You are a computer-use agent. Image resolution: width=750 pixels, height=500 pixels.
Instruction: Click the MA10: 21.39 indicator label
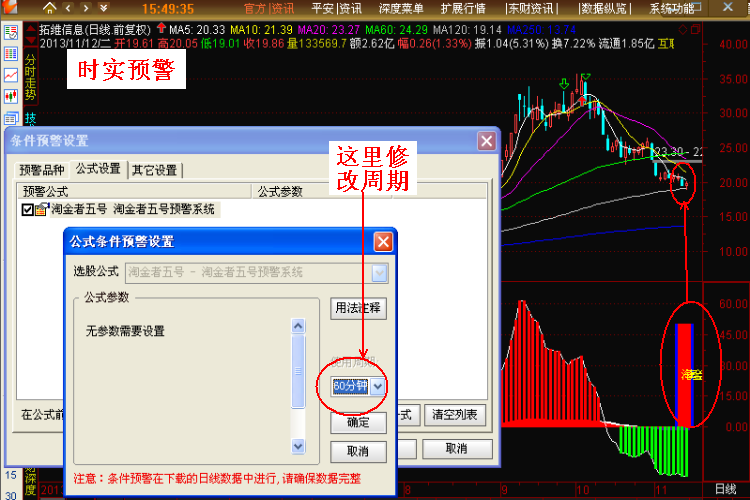coord(261,30)
